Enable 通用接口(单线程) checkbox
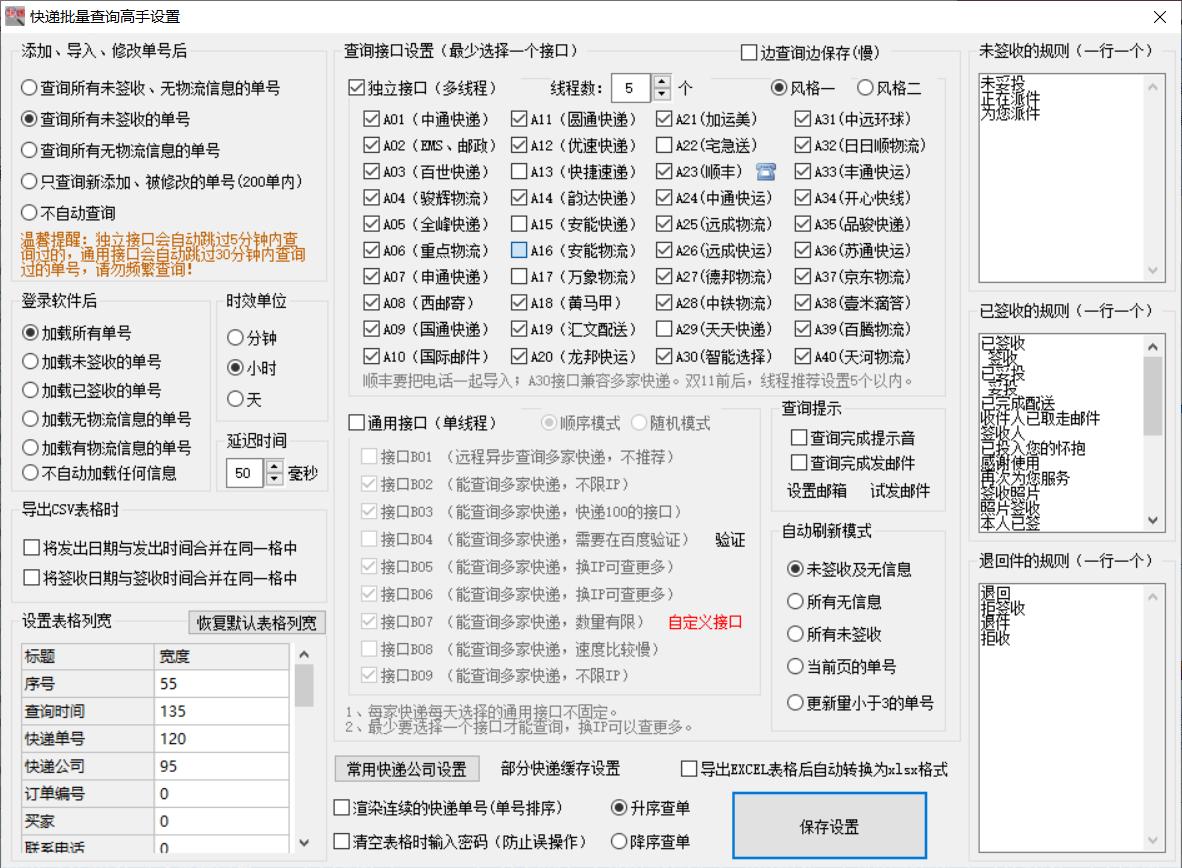 [x=356, y=420]
